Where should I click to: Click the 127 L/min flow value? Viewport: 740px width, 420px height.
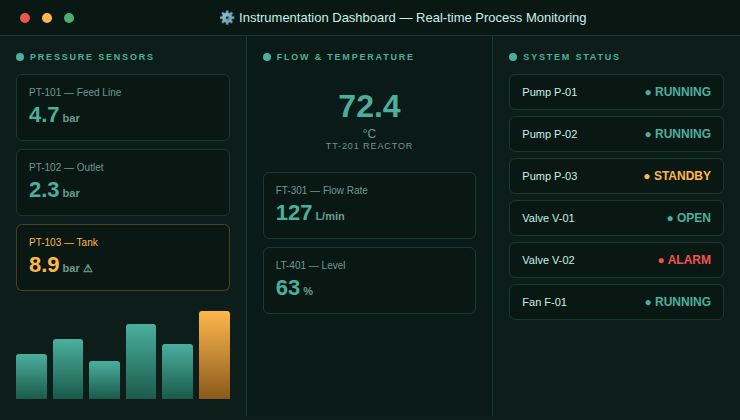[x=310, y=213]
